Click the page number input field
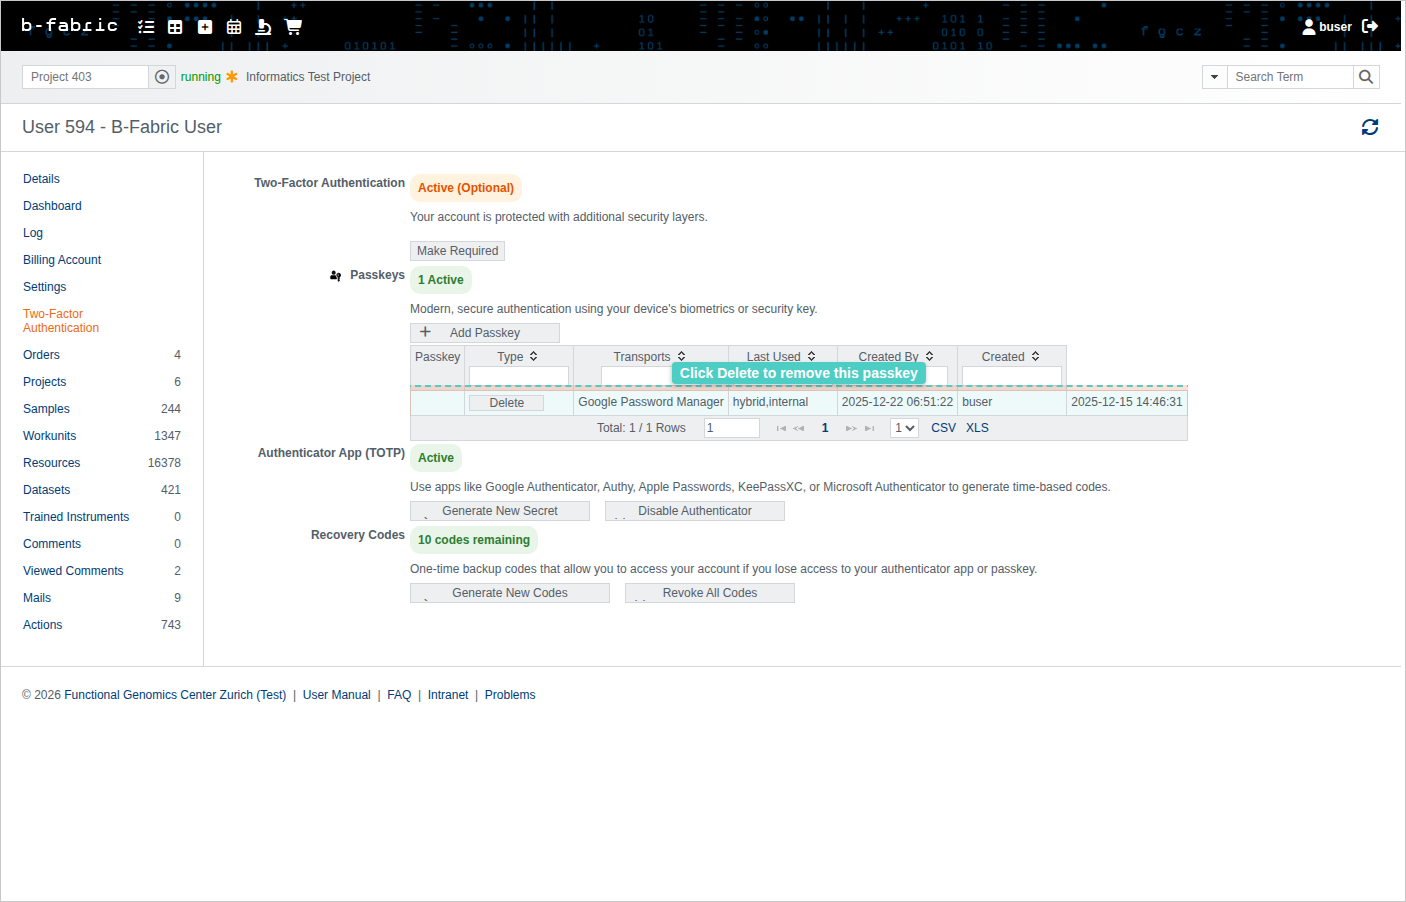 731,428
